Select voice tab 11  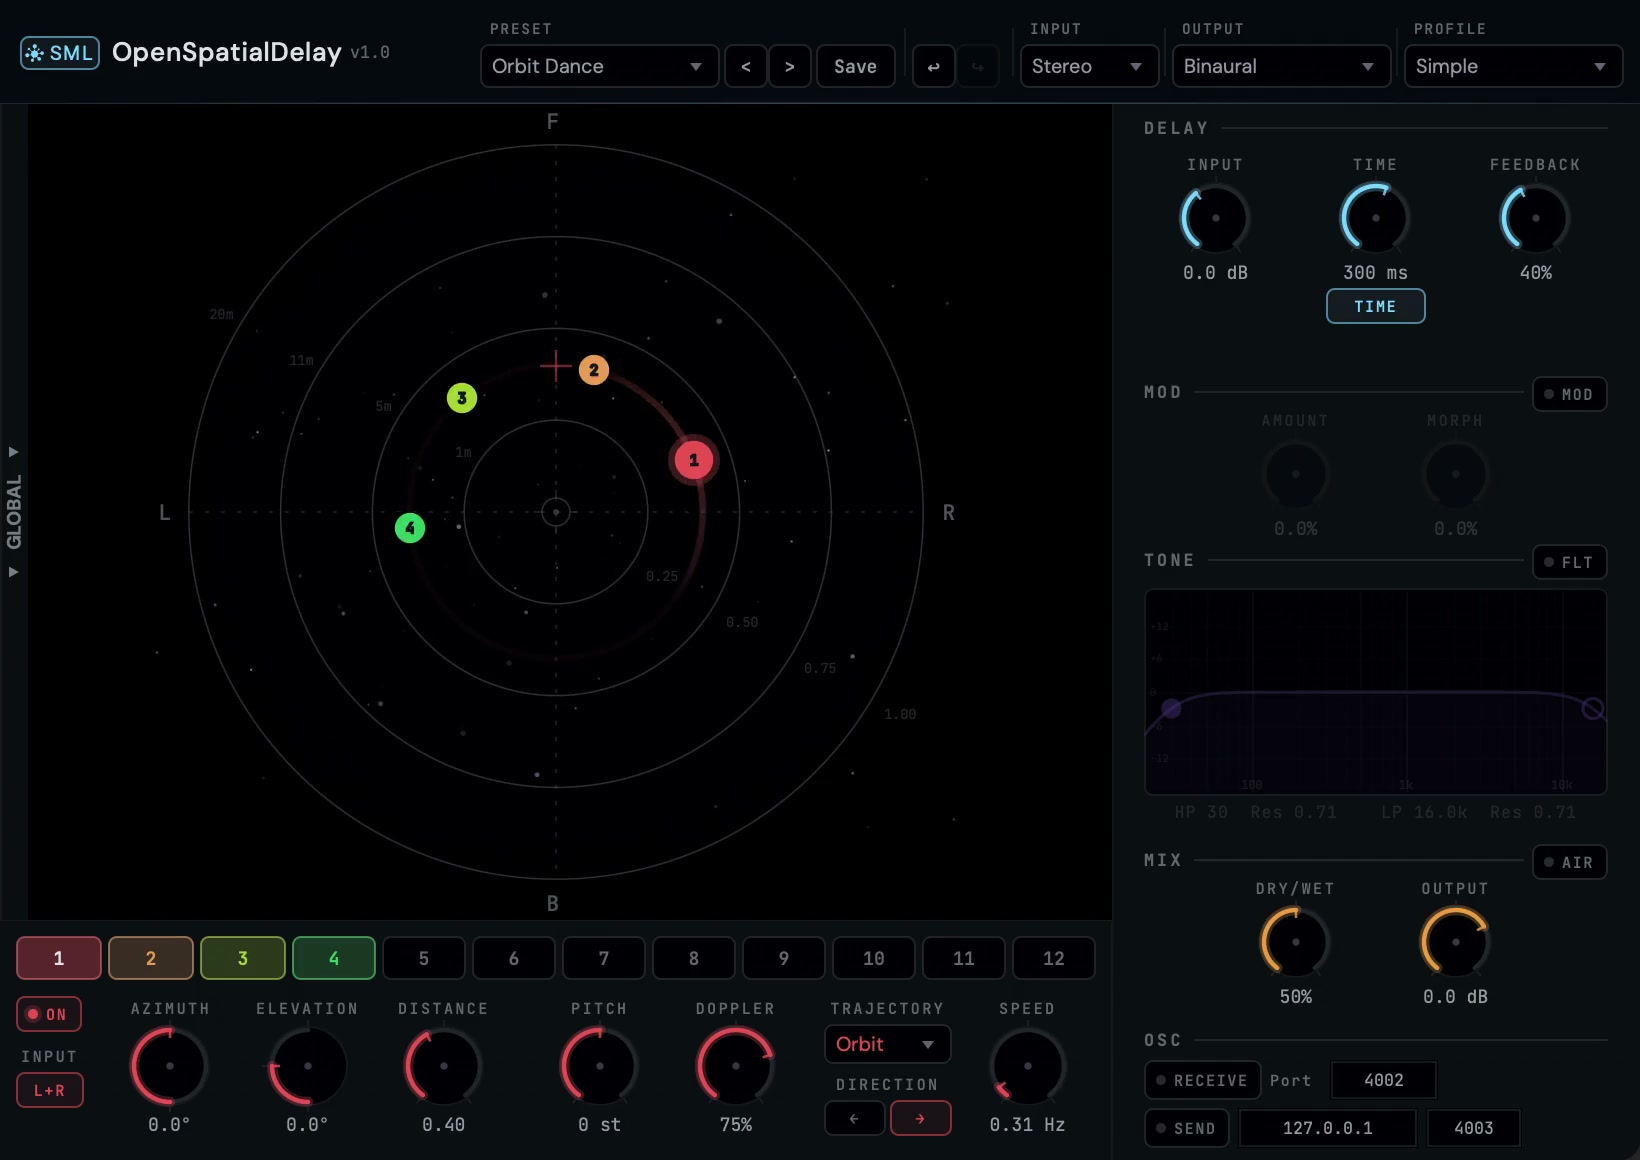pos(964,958)
